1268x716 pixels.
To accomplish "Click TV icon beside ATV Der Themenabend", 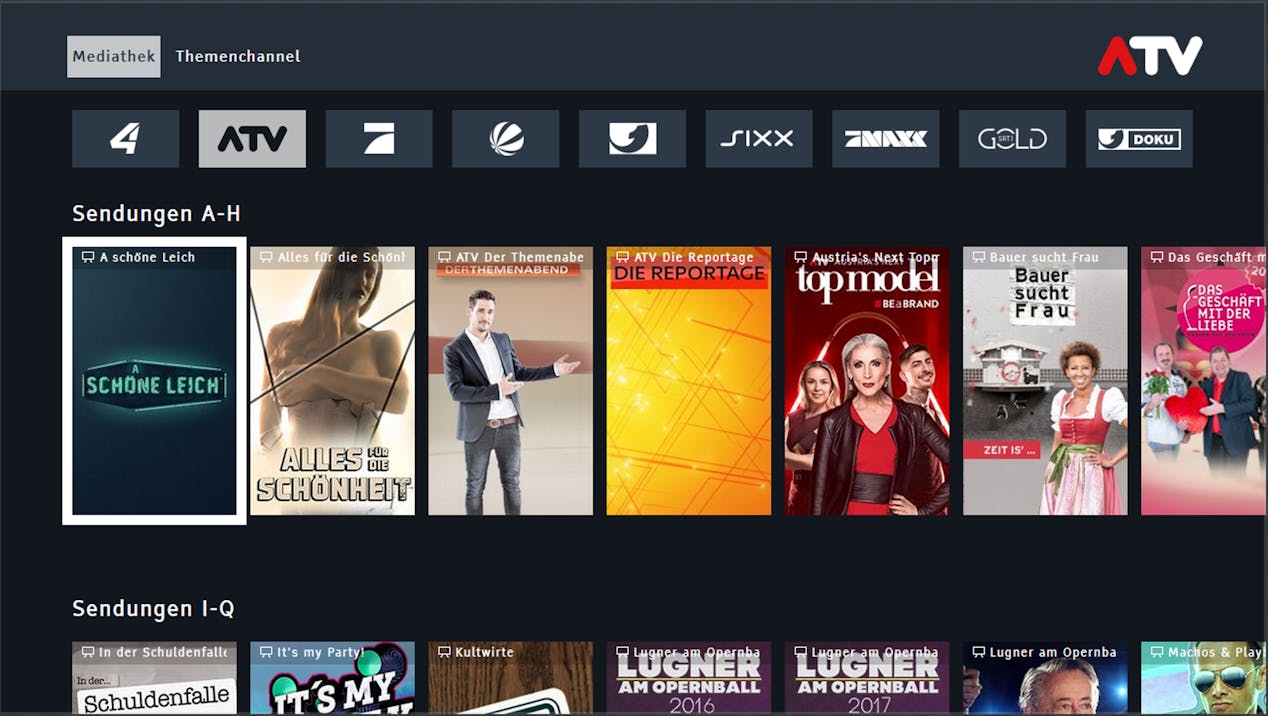I will tap(444, 257).
